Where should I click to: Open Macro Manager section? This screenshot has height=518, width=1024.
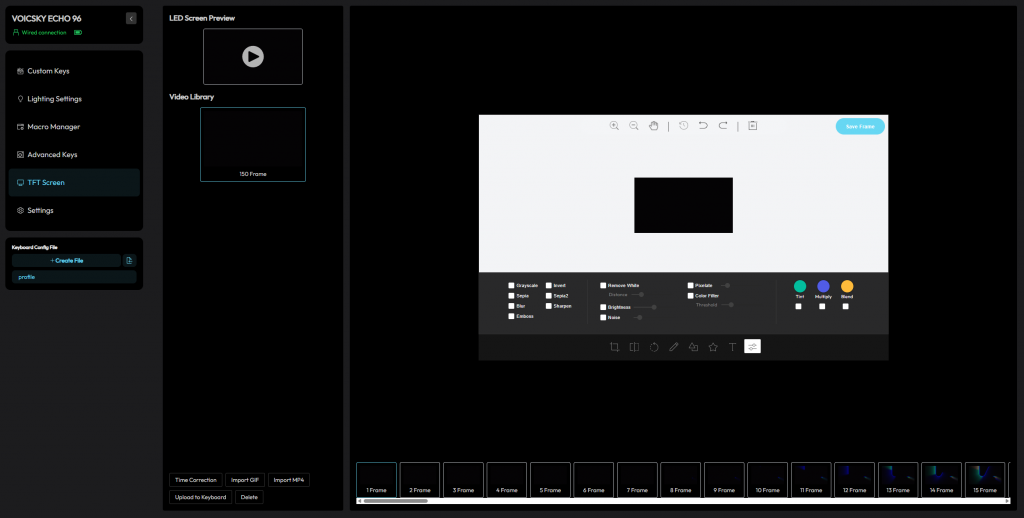[x=74, y=127]
